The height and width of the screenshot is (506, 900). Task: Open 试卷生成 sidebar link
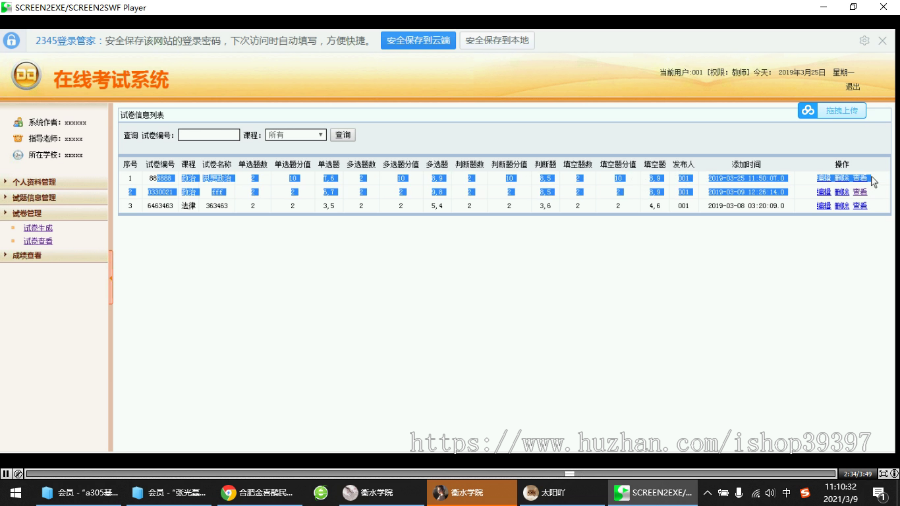(x=38, y=228)
